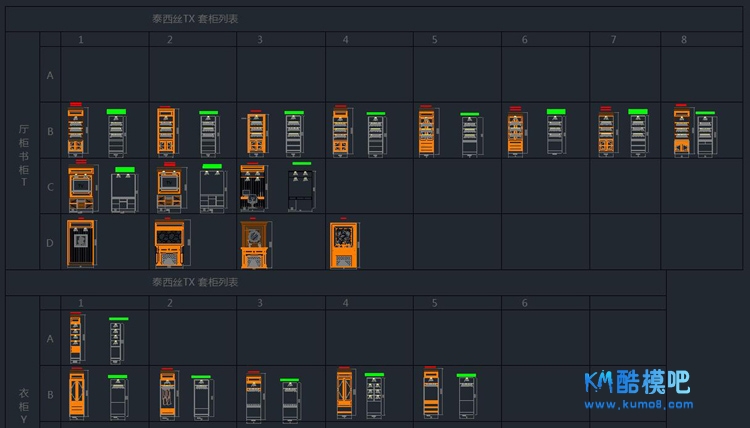Select the dark wireframe cabinet in upper cell C3
This screenshot has height=428, width=750.
(x=301, y=190)
